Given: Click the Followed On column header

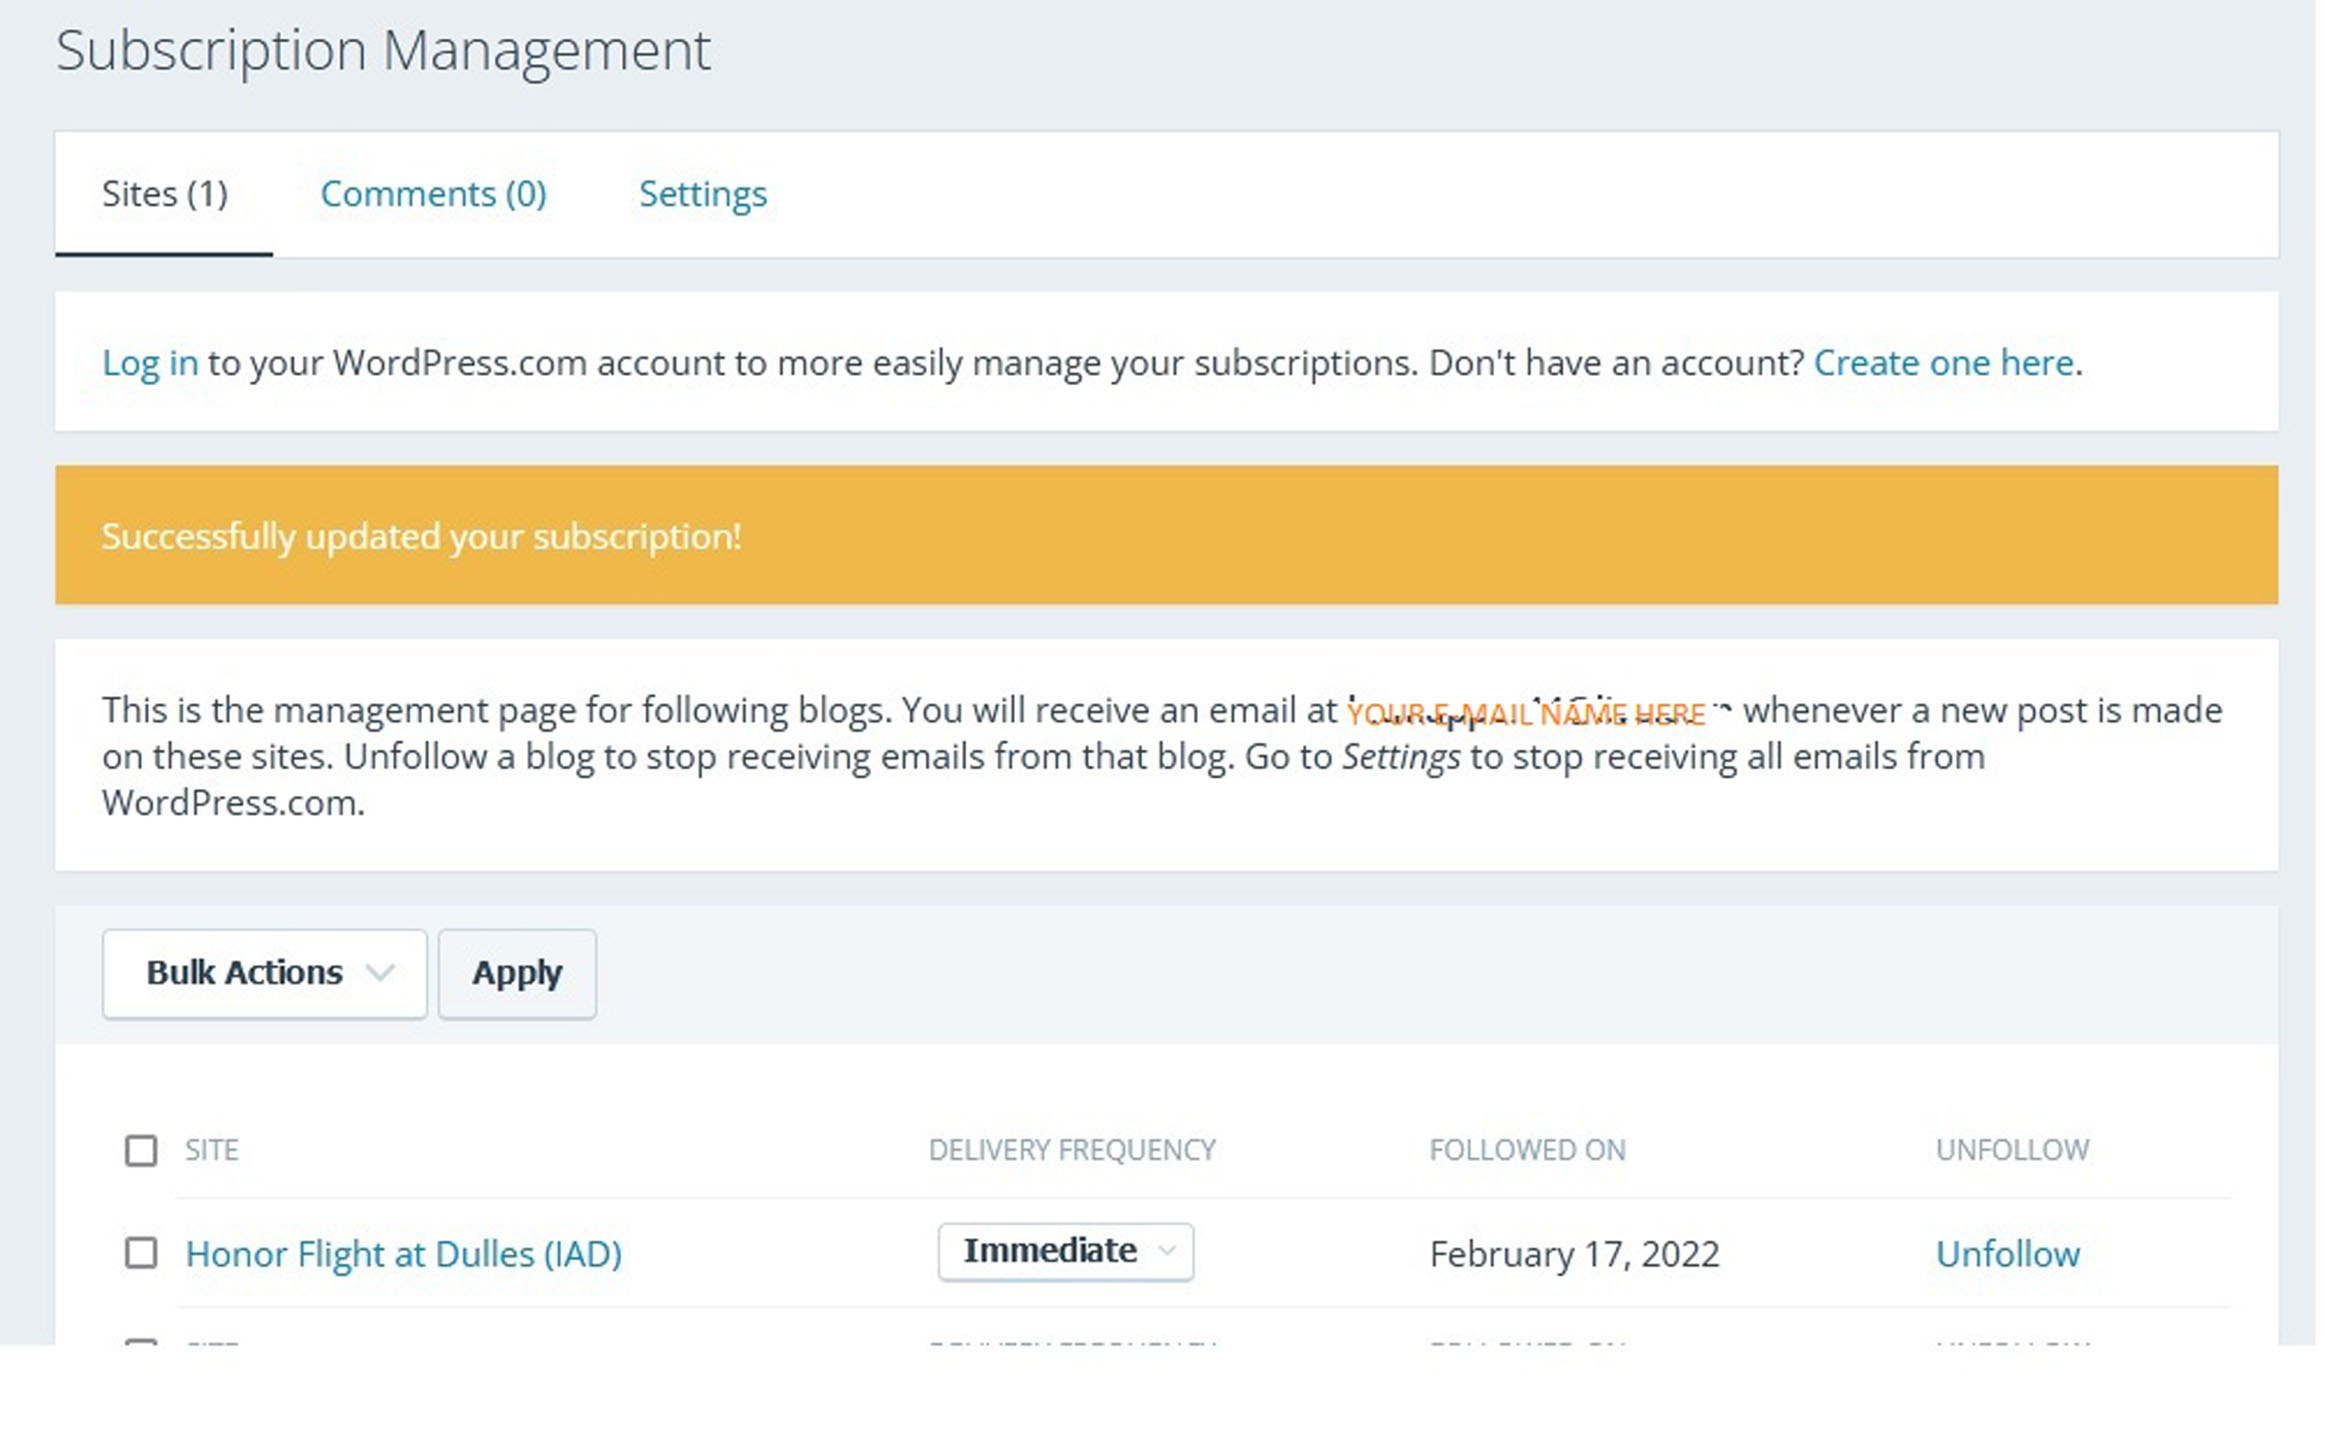Looking at the screenshot, I should tap(1527, 1150).
